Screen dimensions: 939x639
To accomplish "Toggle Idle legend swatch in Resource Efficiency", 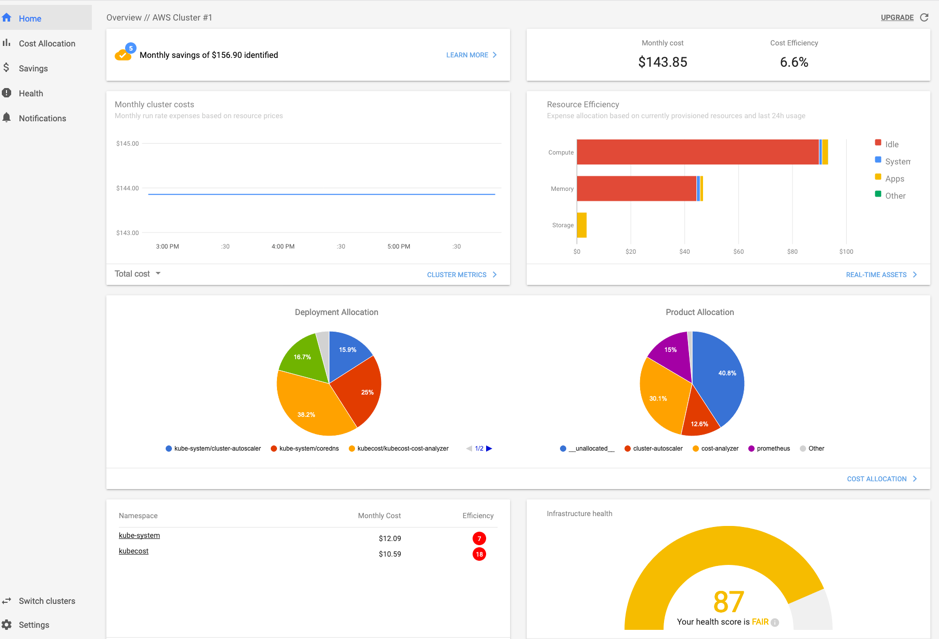I will point(878,143).
